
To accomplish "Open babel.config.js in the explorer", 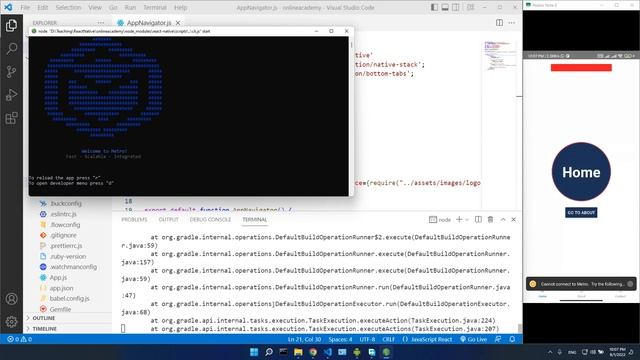I will [69, 298].
